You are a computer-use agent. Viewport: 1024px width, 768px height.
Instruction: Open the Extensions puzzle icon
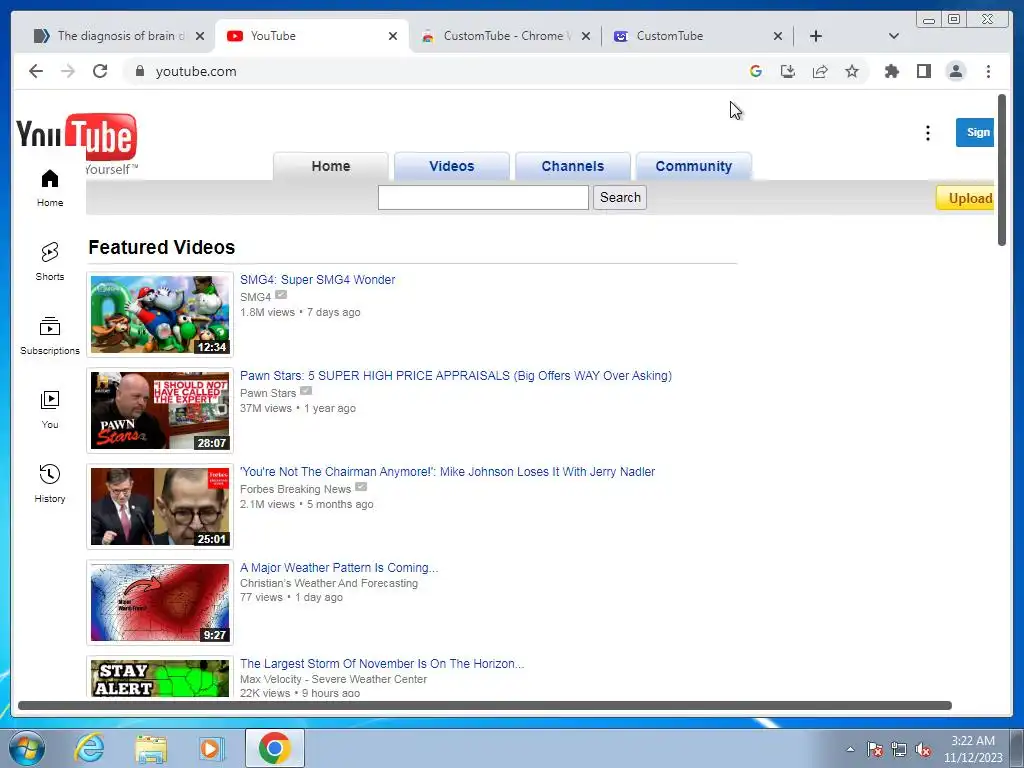891,71
